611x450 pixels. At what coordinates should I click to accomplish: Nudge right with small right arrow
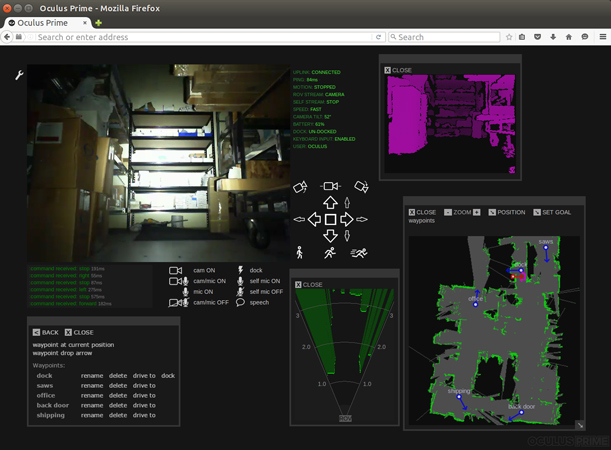coord(362,219)
